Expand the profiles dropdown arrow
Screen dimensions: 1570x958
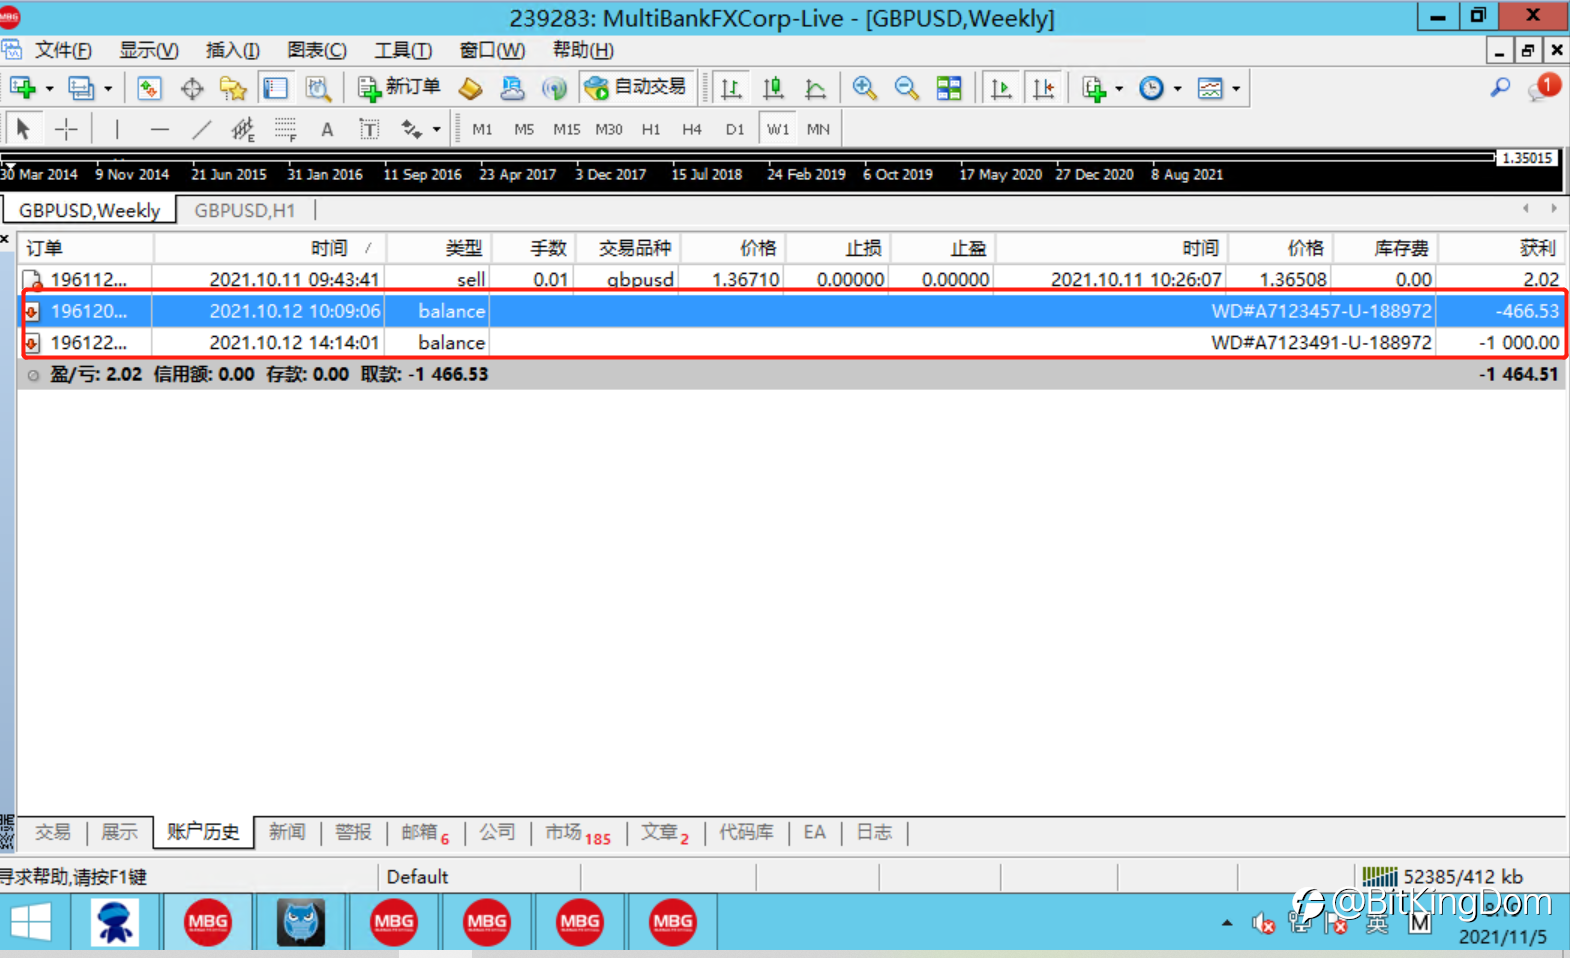click(108, 89)
